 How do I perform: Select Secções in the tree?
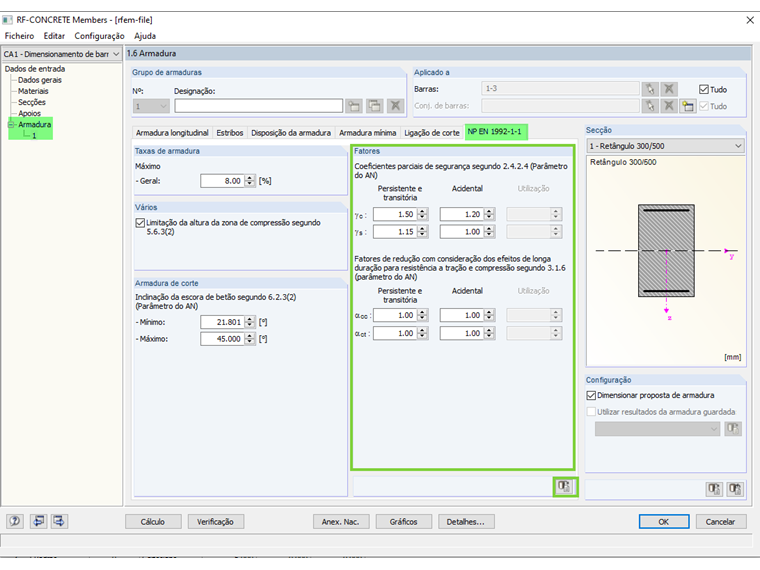(x=32, y=102)
